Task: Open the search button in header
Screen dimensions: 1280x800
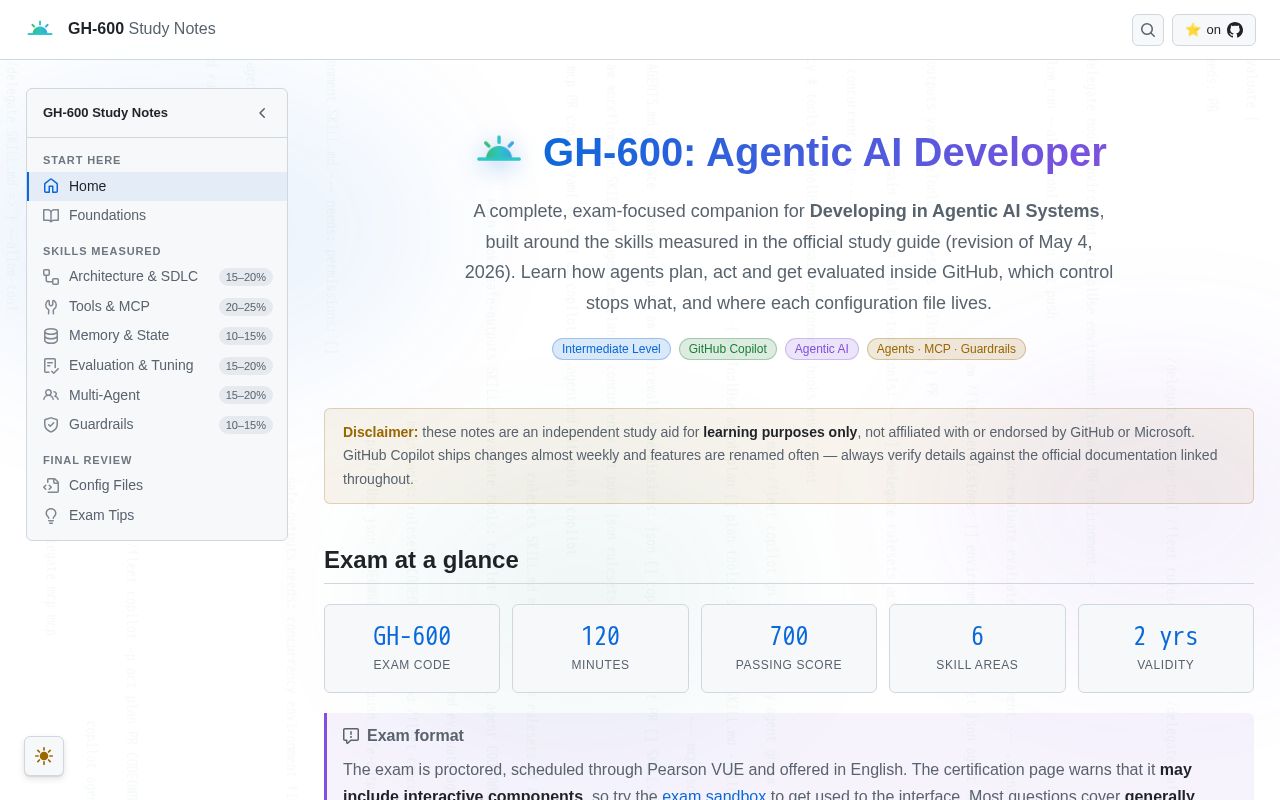Action: (1148, 30)
